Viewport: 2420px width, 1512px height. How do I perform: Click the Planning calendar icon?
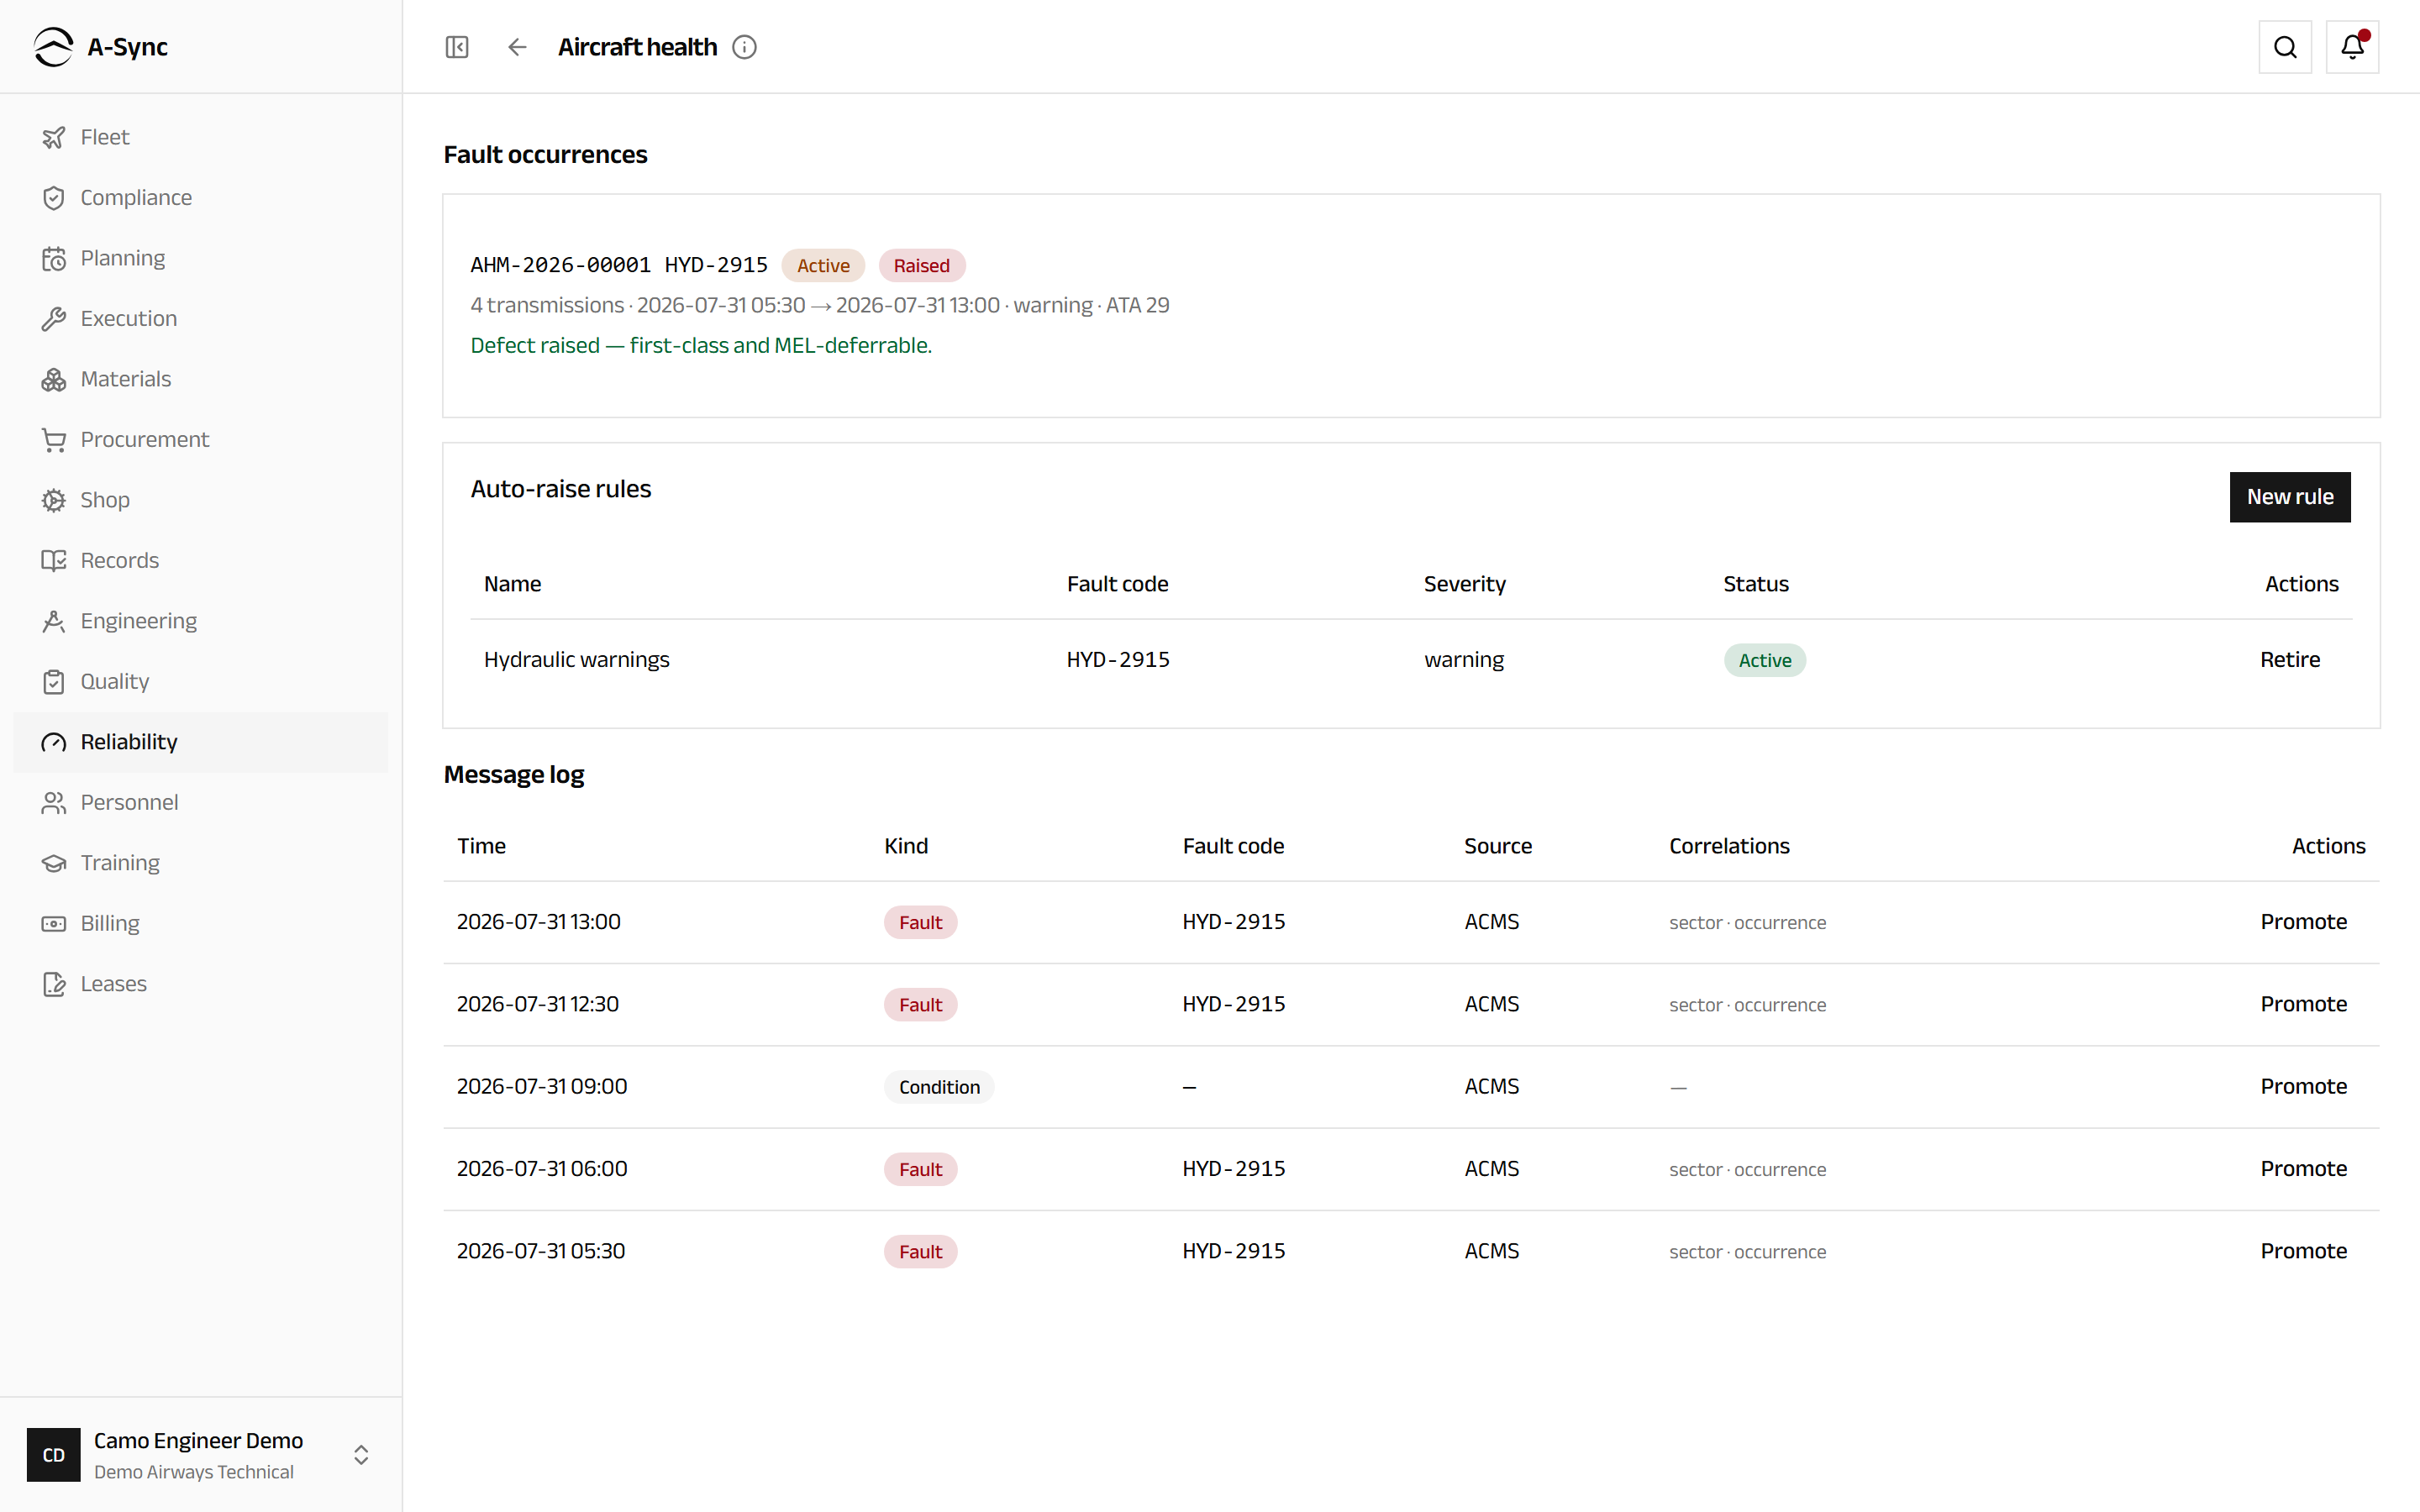54,258
